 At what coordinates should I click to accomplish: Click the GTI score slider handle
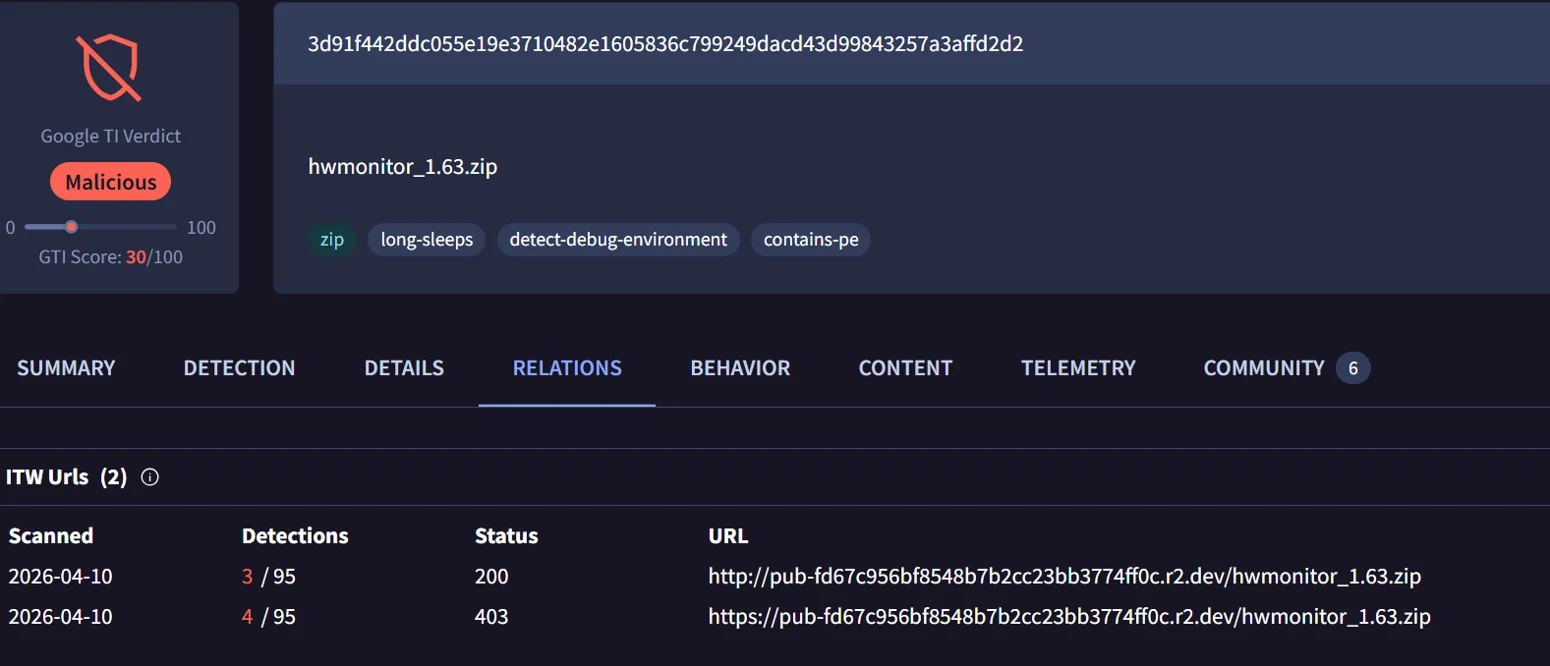(x=71, y=227)
